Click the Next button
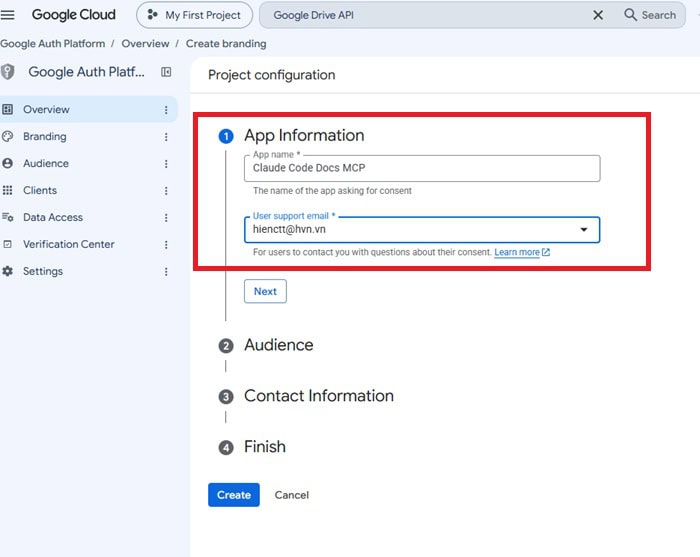 (265, 291)
